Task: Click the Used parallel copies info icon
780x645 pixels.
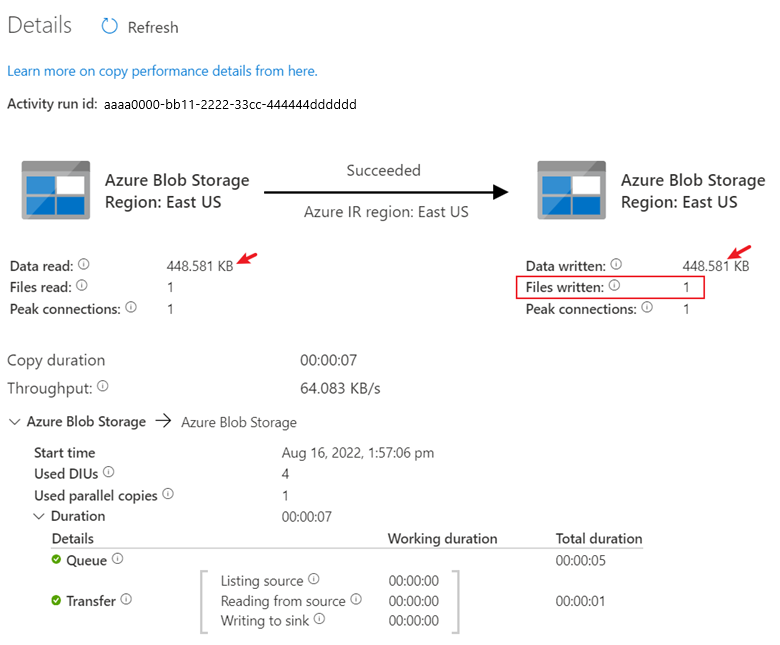Action: click(x=168, y=494)
